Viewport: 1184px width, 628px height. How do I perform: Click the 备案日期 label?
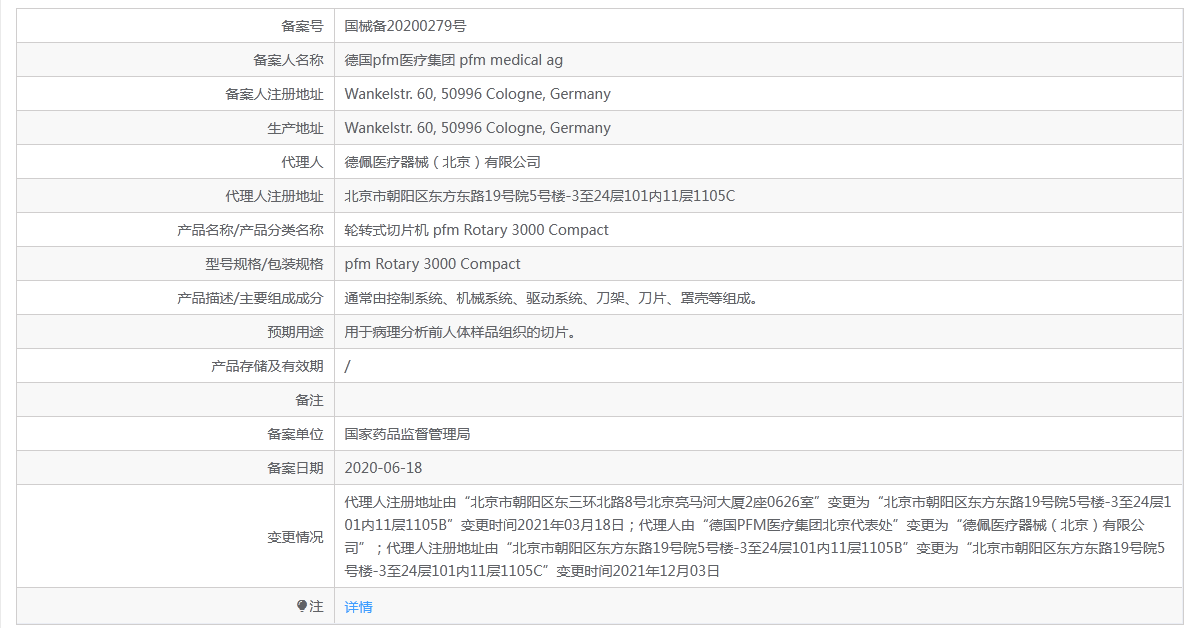click(x=295, y=468)
